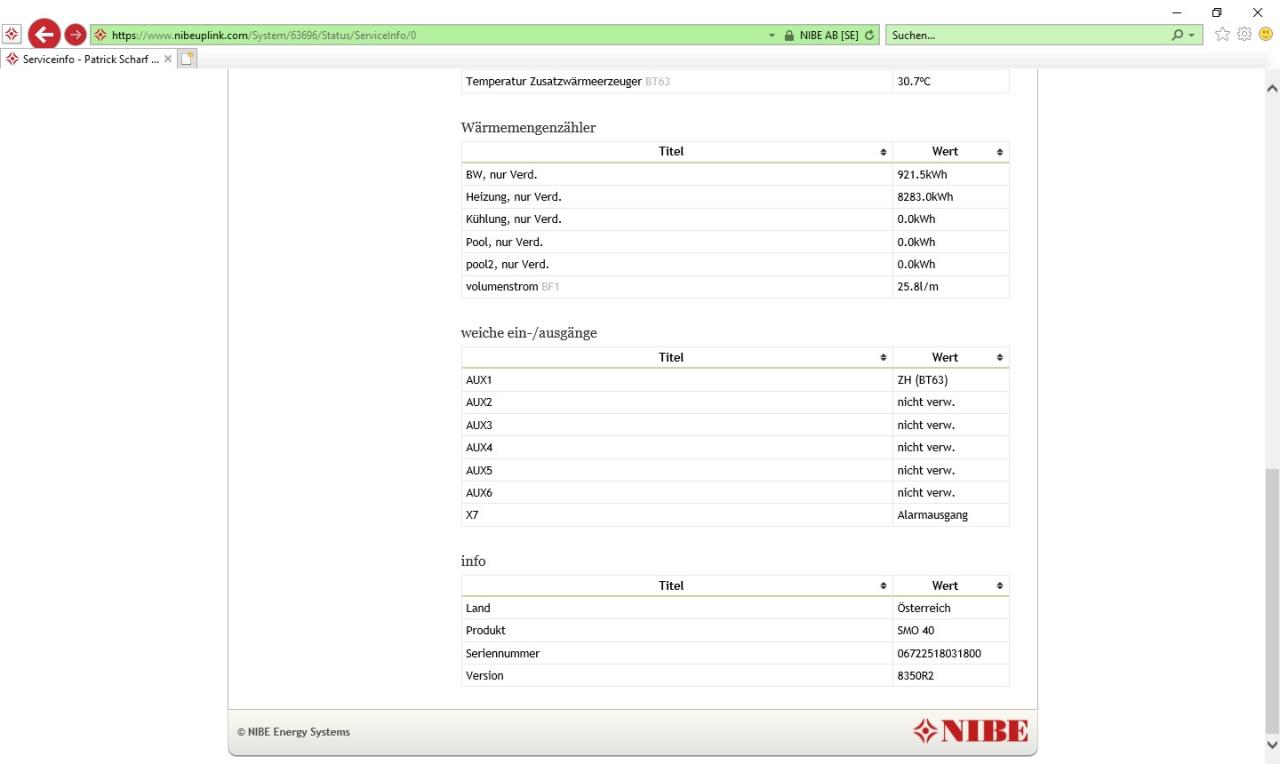Select 'Temperatur Zusatzwärmeerzeuger BT63' row title
The width and height of the screenshot is (1280, 764).
pyautogui.click(x=568, y=82)
